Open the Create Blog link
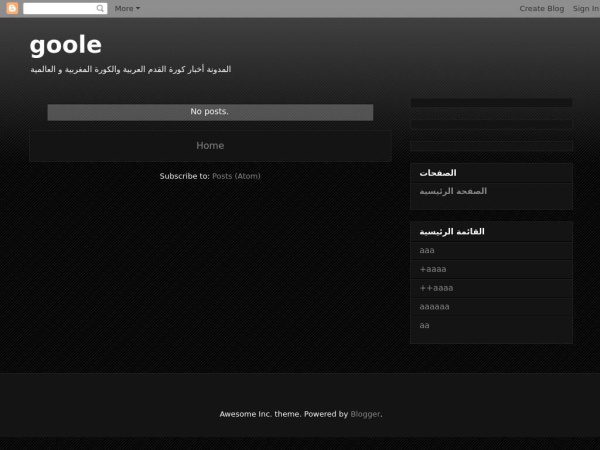This screenshot has width=600, height=450. [541, 8]
